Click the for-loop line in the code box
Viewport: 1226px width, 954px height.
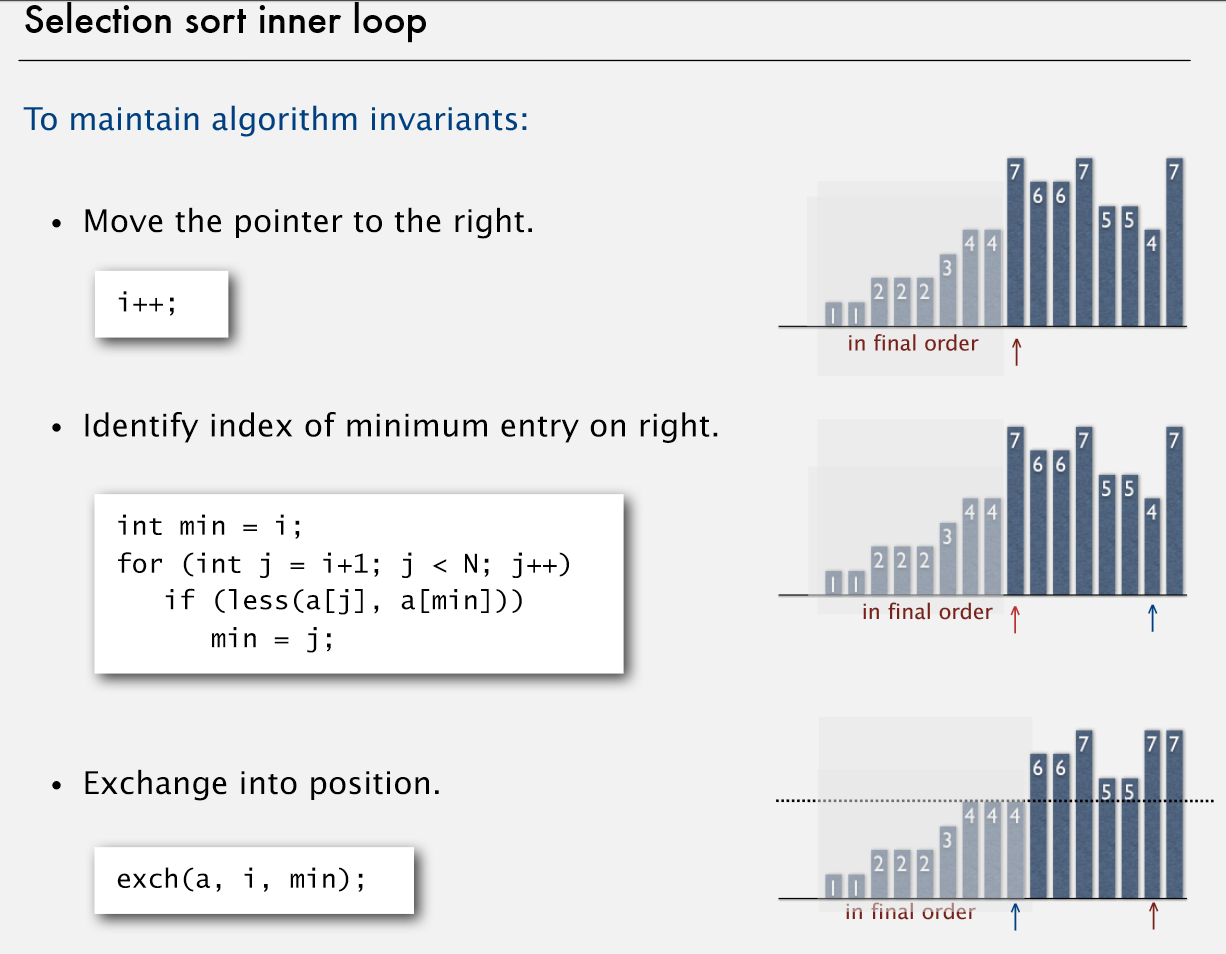(x=343, y=563)
